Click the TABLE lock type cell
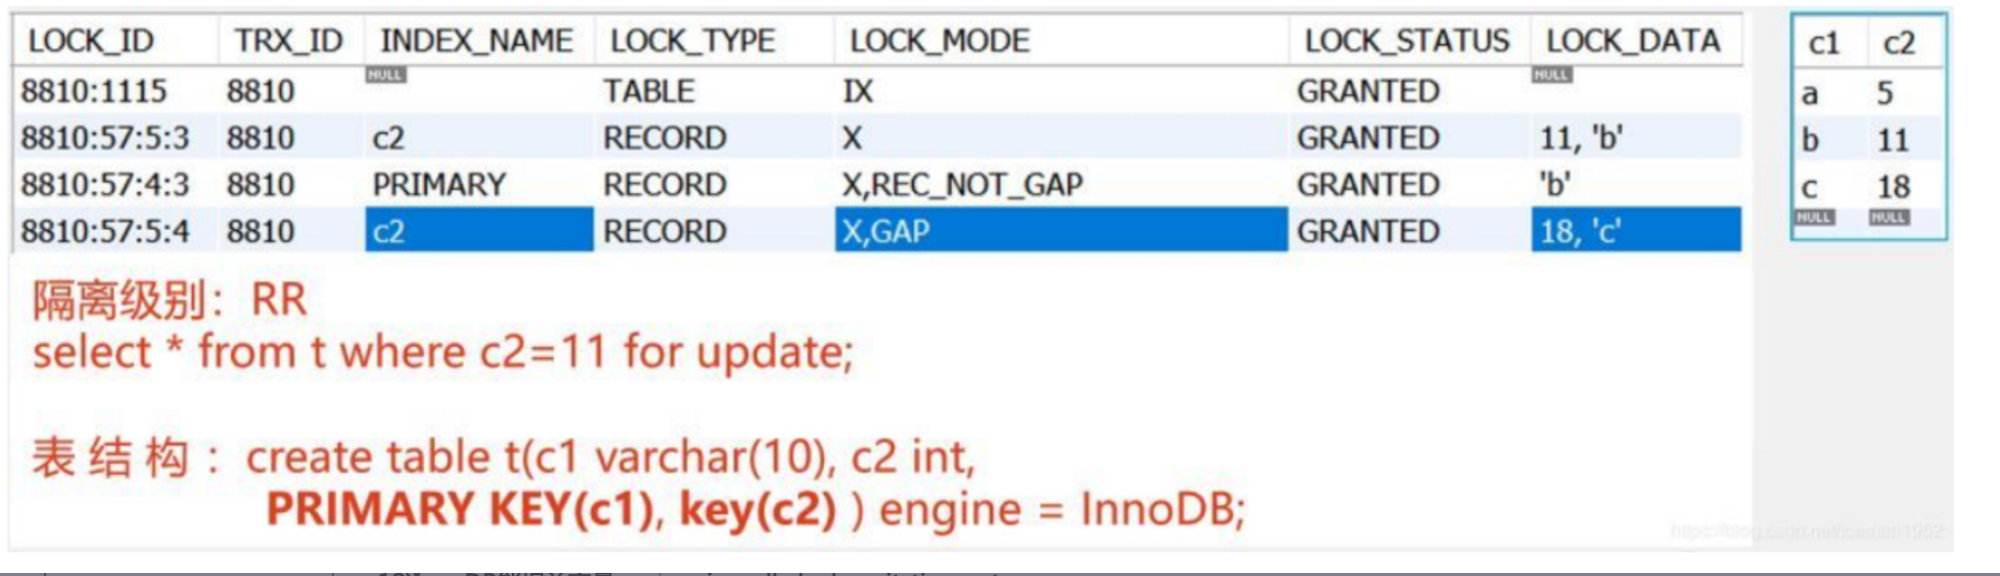Viewport: 2000px width, 576px height. [x=648, y=91]
